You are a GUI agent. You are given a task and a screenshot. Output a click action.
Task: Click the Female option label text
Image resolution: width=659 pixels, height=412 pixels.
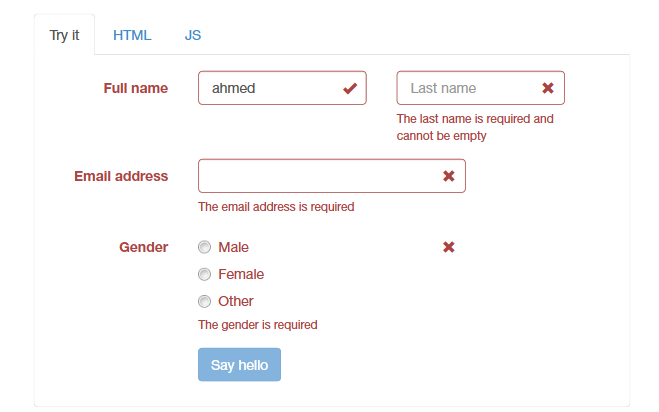[x=241, y=274]
